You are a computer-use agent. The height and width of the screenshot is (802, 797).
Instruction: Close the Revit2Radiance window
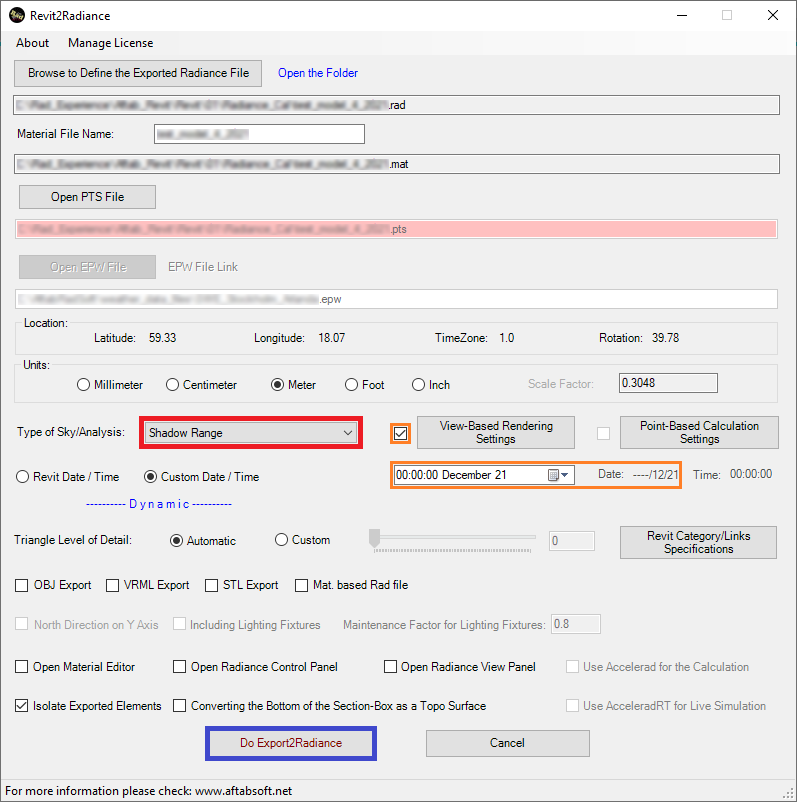point(773,15)
